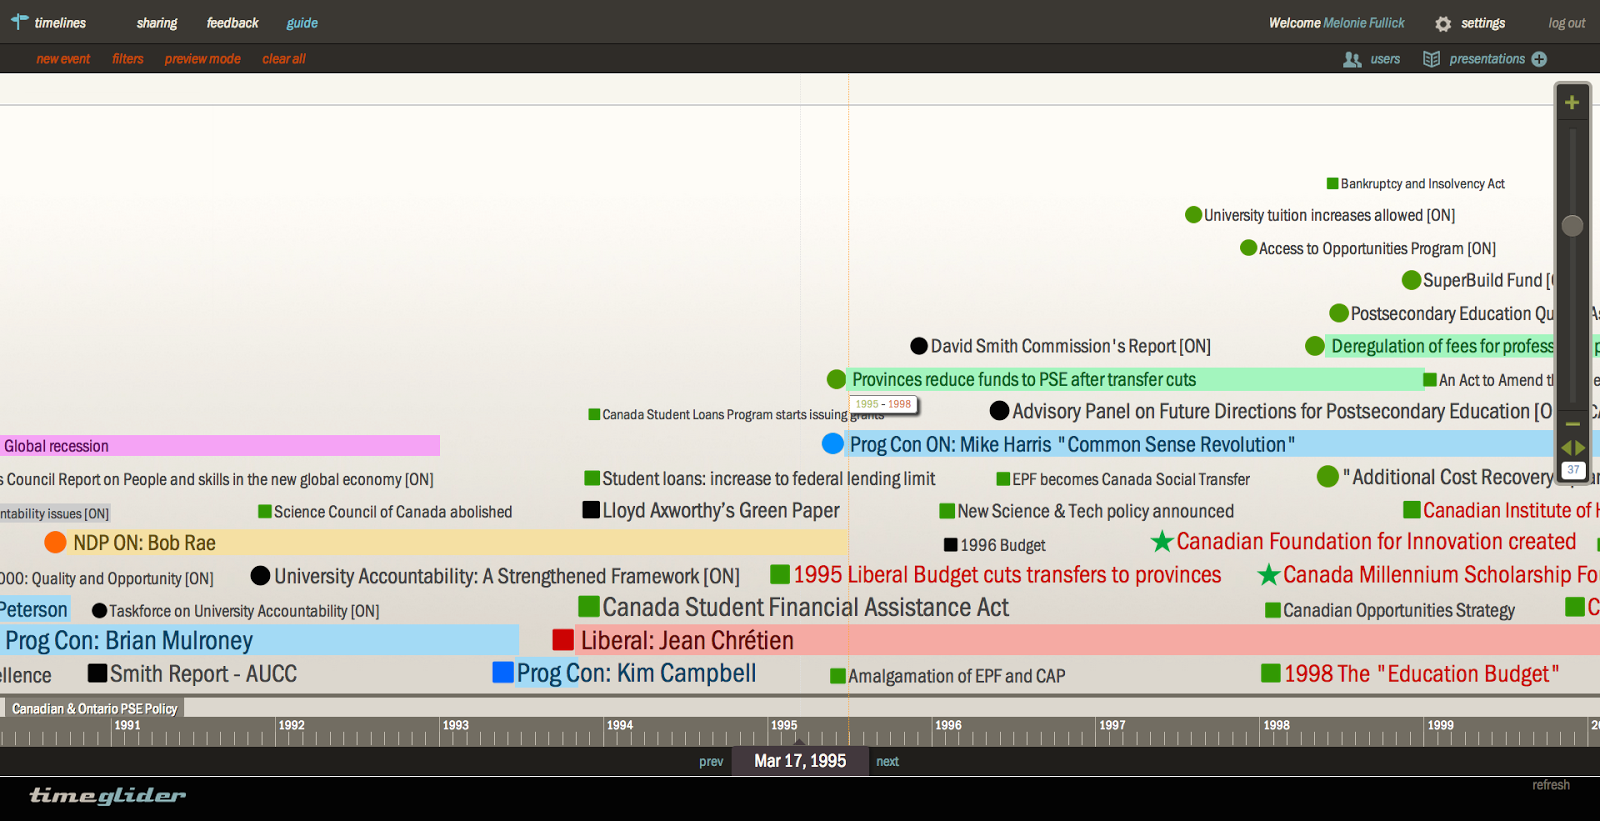
Task: Click the red square for Liberal: Jean Chrétien
Action: click(563, 640)
